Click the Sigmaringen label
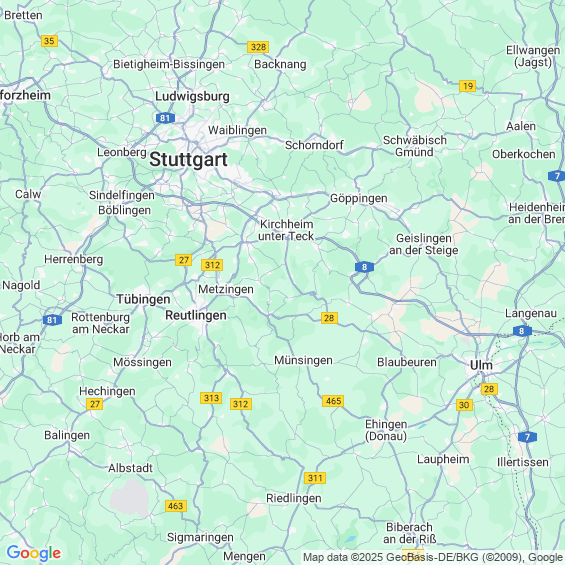The width and height of the screenshot is (565, 565). (200, 537)
